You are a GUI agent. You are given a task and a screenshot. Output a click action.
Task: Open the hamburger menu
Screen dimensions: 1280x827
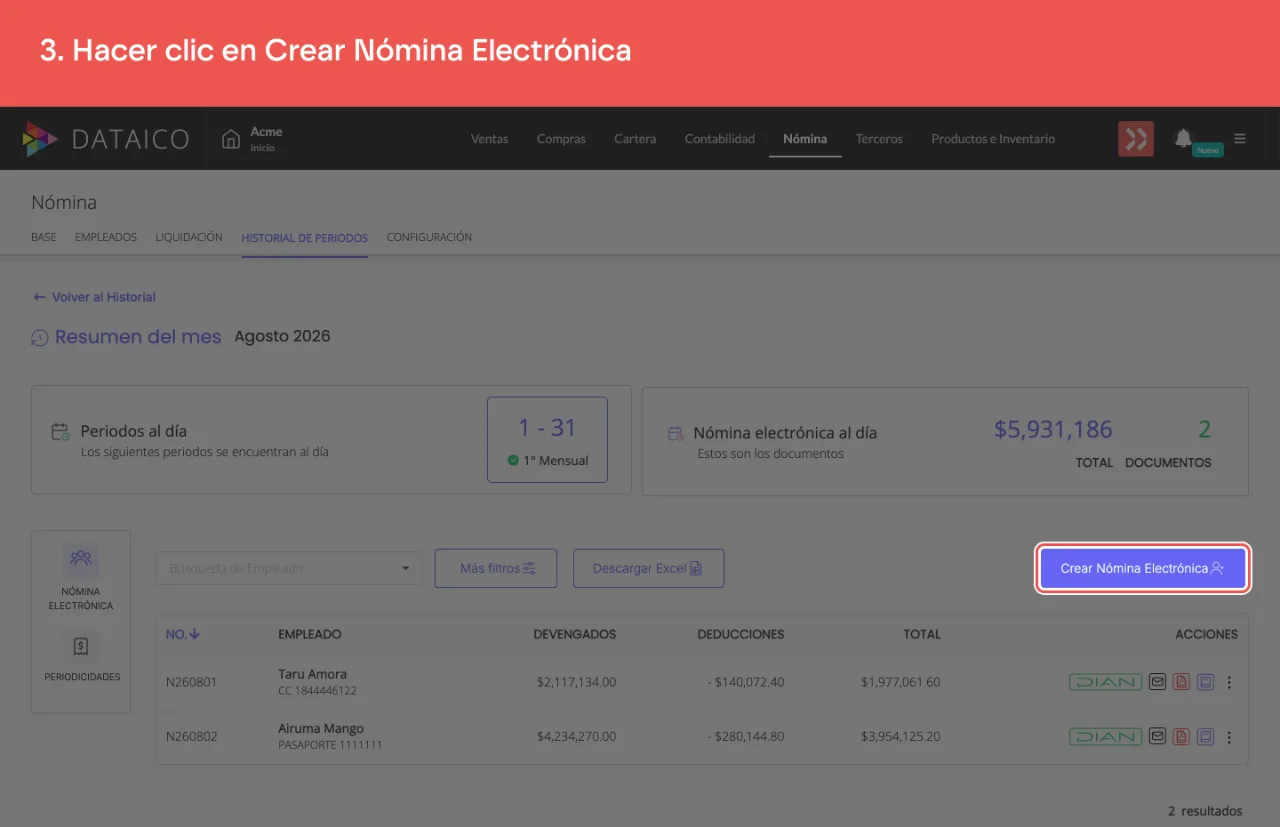(x=1240, y=139)
